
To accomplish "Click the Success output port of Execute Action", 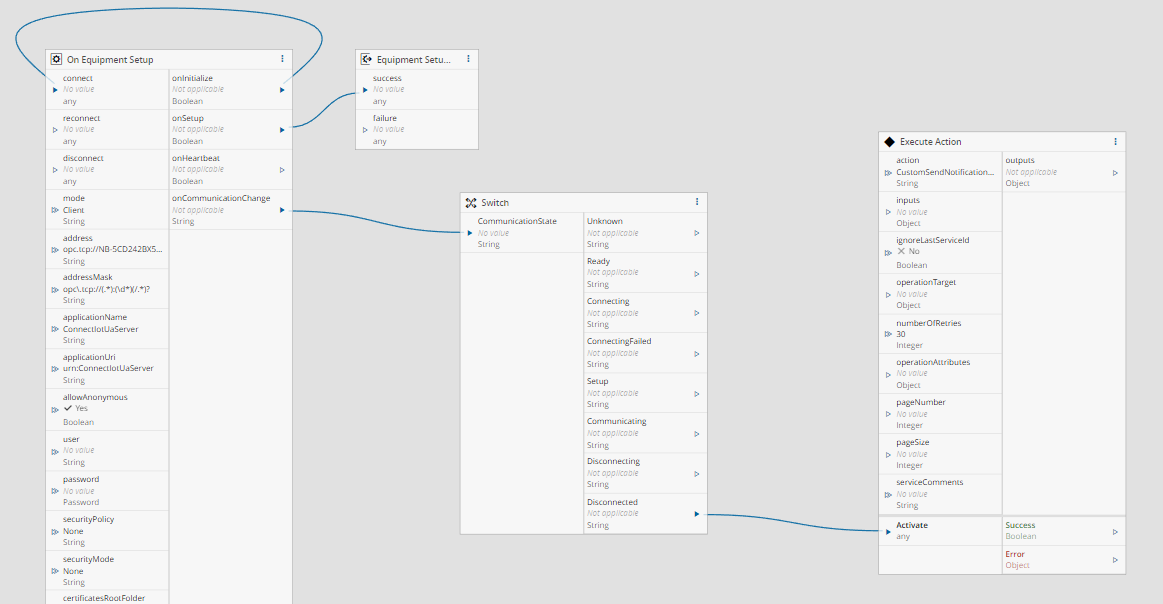I will 1115,531.
